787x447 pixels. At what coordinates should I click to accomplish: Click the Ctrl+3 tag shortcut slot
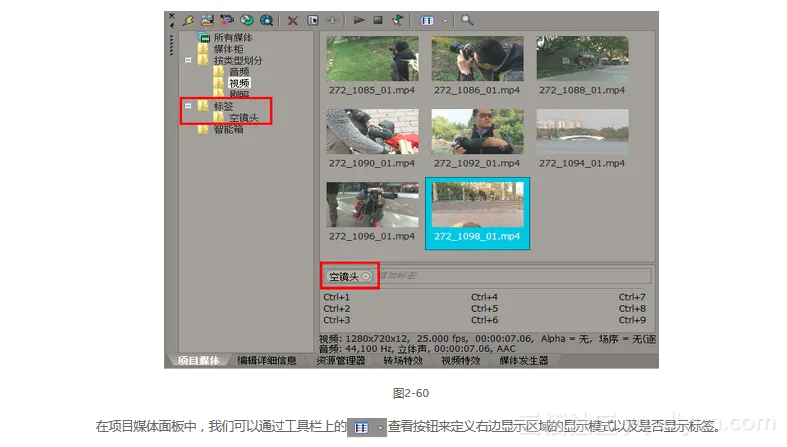[336, 320]
